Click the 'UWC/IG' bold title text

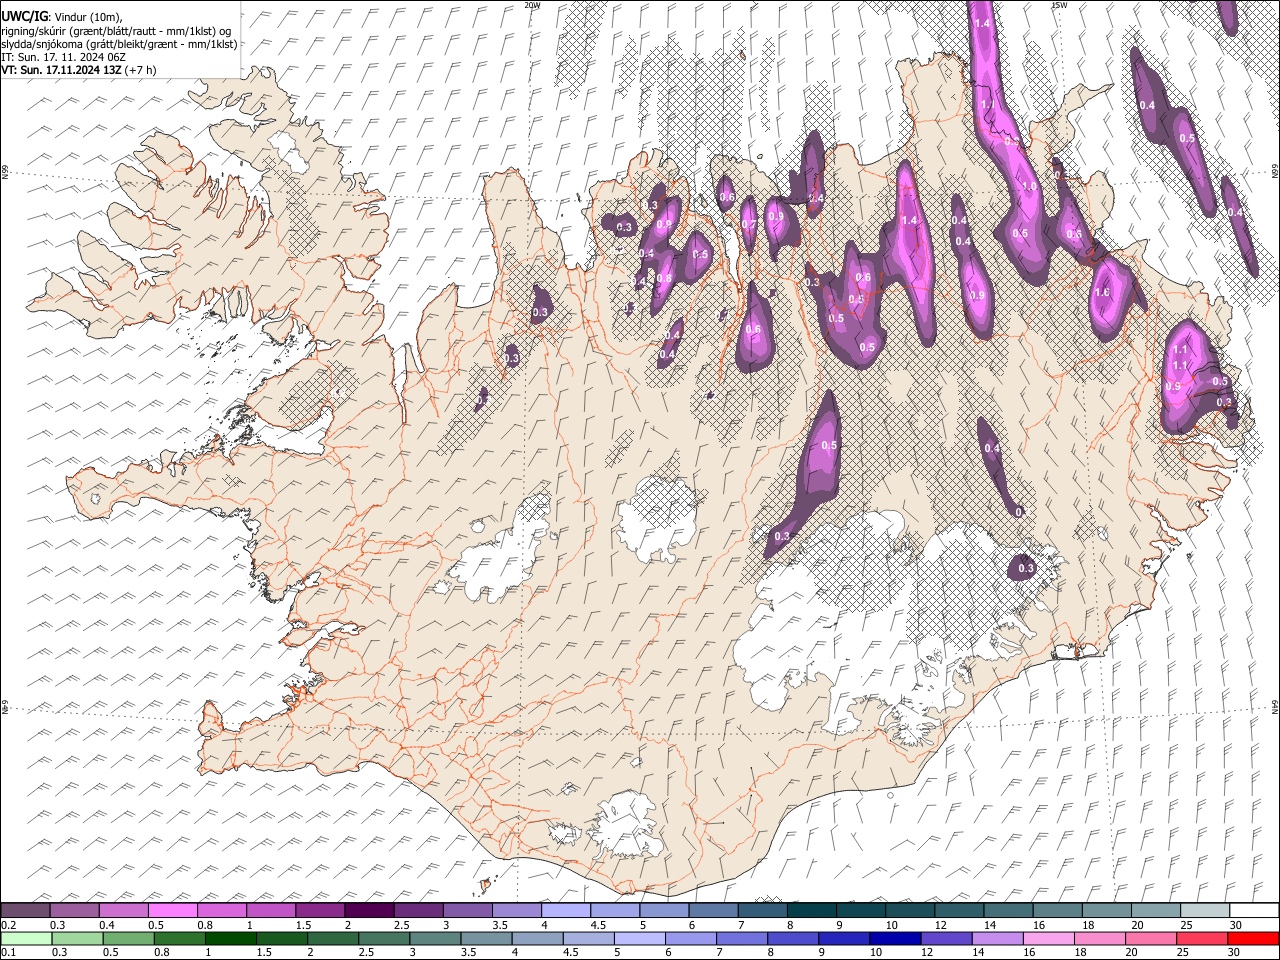(24, 16)
